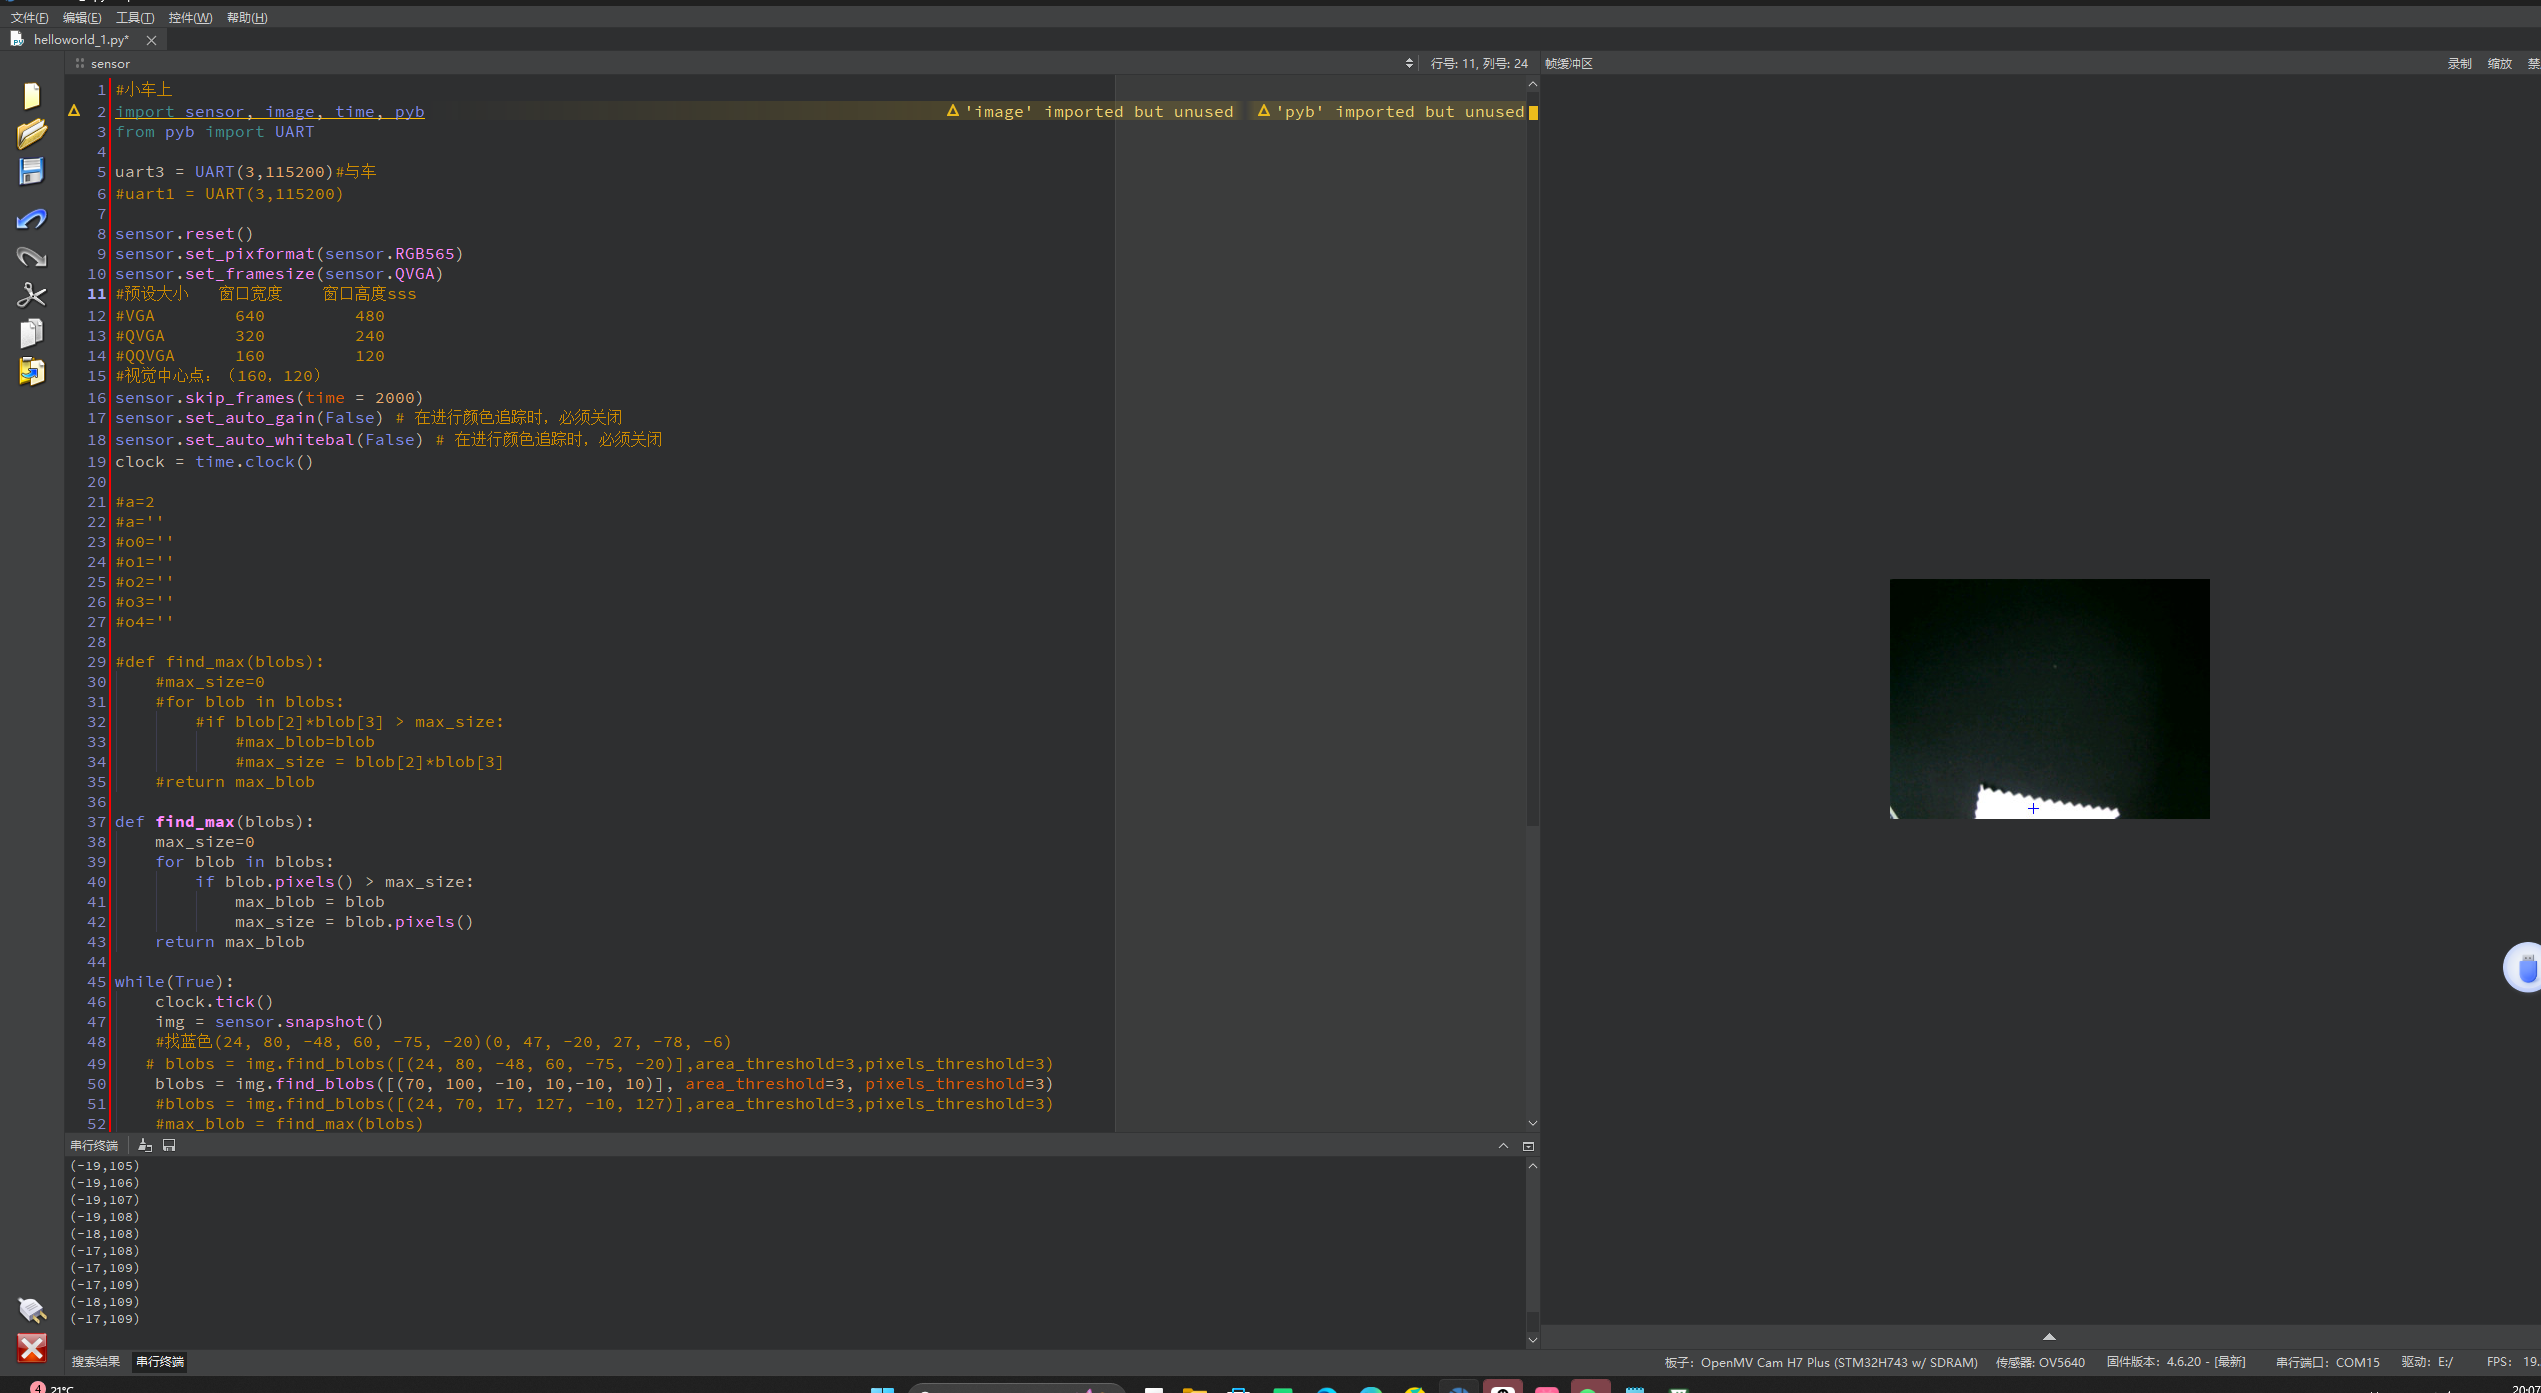Click the 21°C weather widget in taskbar
The height and width of the screenshot is (1393, 2541).
point(50,1388)
